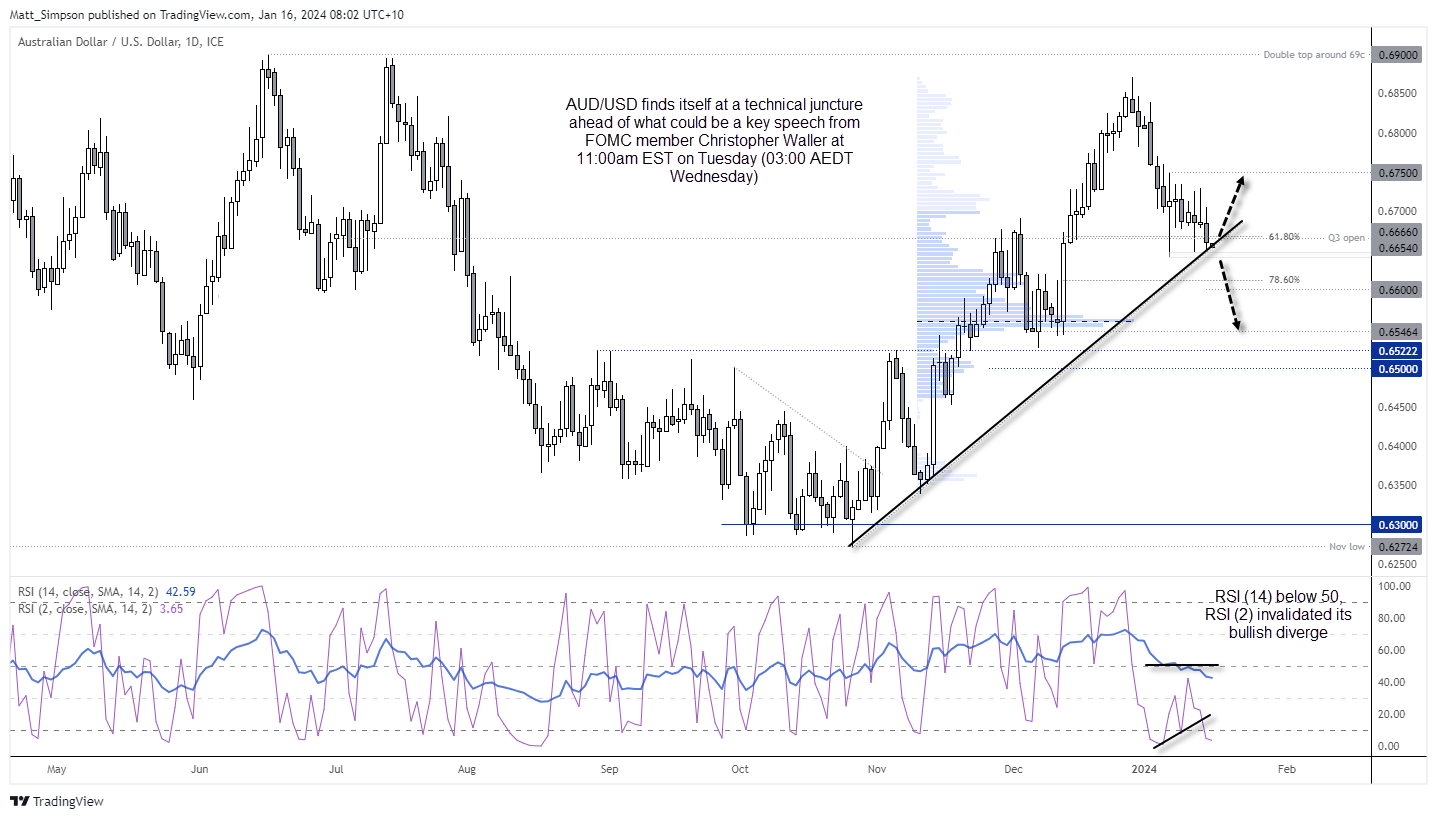1437x819 pixels.
Task: Select the 0.68000 price axis value
Action: 1398,133
